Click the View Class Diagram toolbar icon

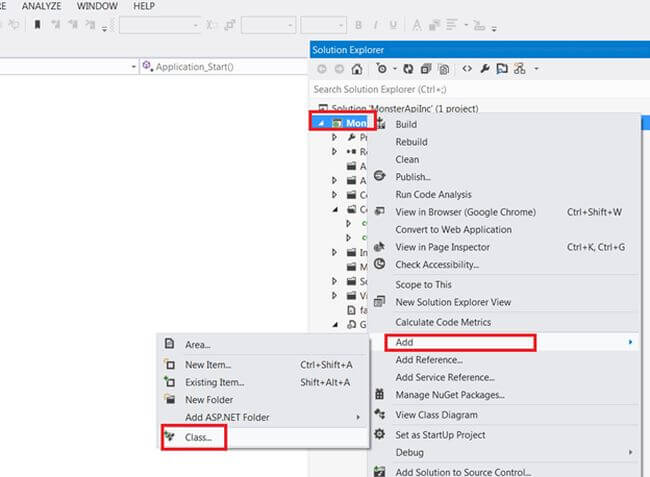point(520,69)
